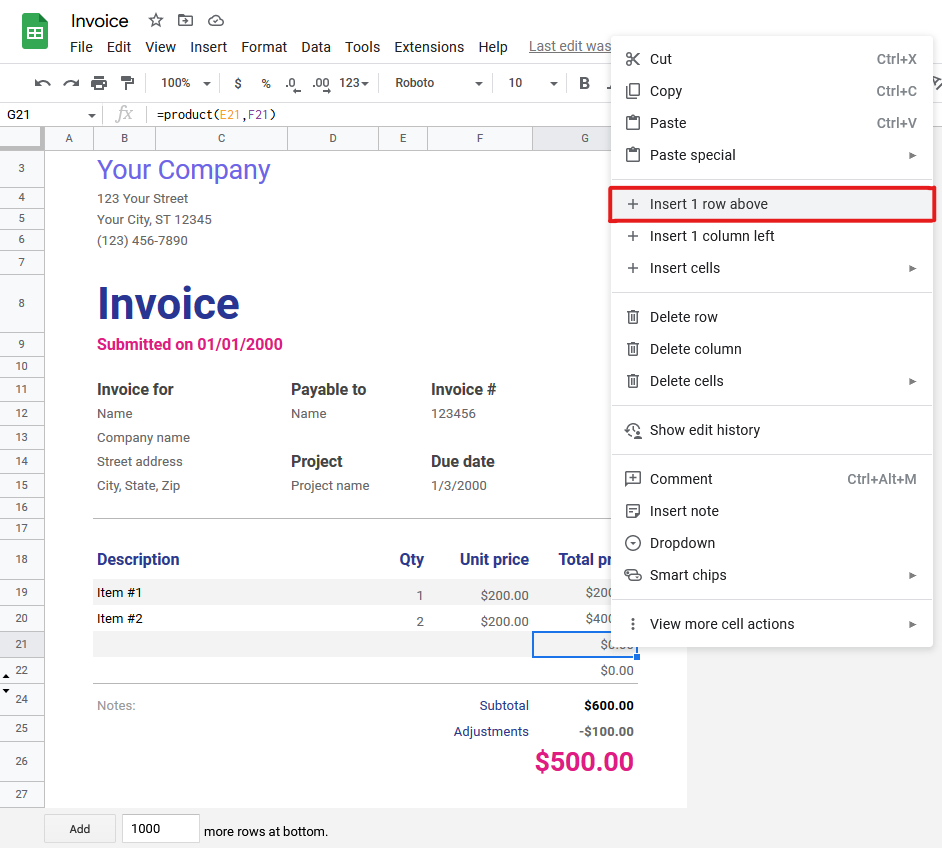The image size is (942, 848).
Task: Click the Dropdown circle icon
Action: [633, 543]
